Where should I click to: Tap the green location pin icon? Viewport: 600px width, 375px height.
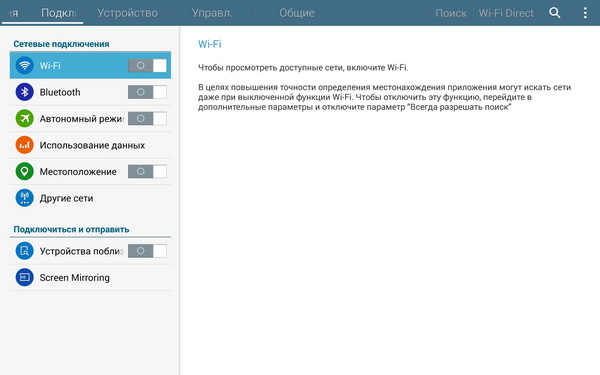24,171
